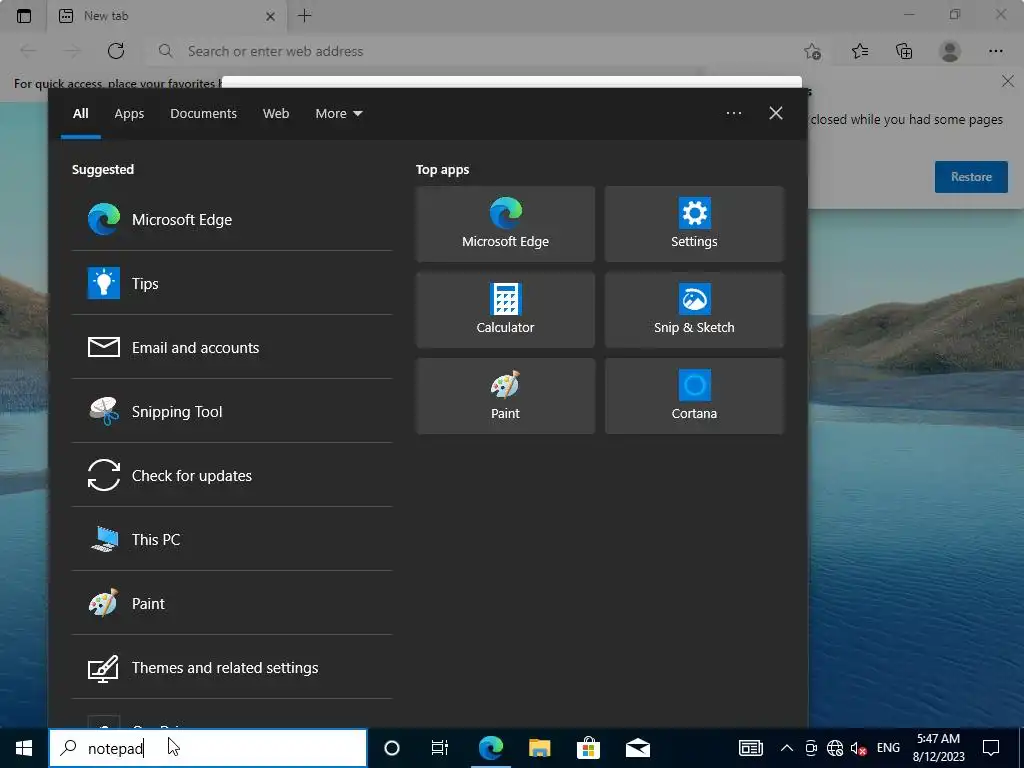The width and height of the screenshot is (1024, 768).
Task: Open the Paint tile in Top apps
Action: 505,396
